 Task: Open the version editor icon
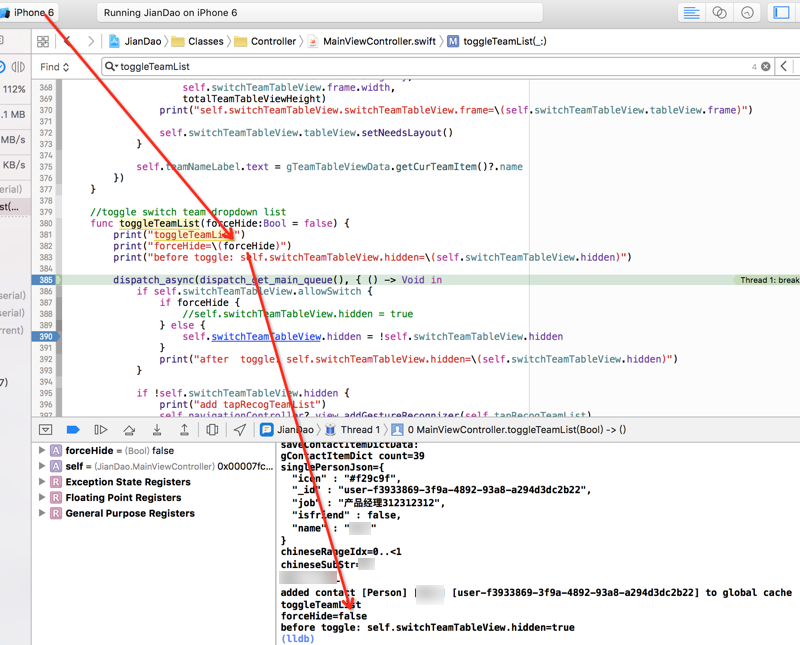point(747,13)
